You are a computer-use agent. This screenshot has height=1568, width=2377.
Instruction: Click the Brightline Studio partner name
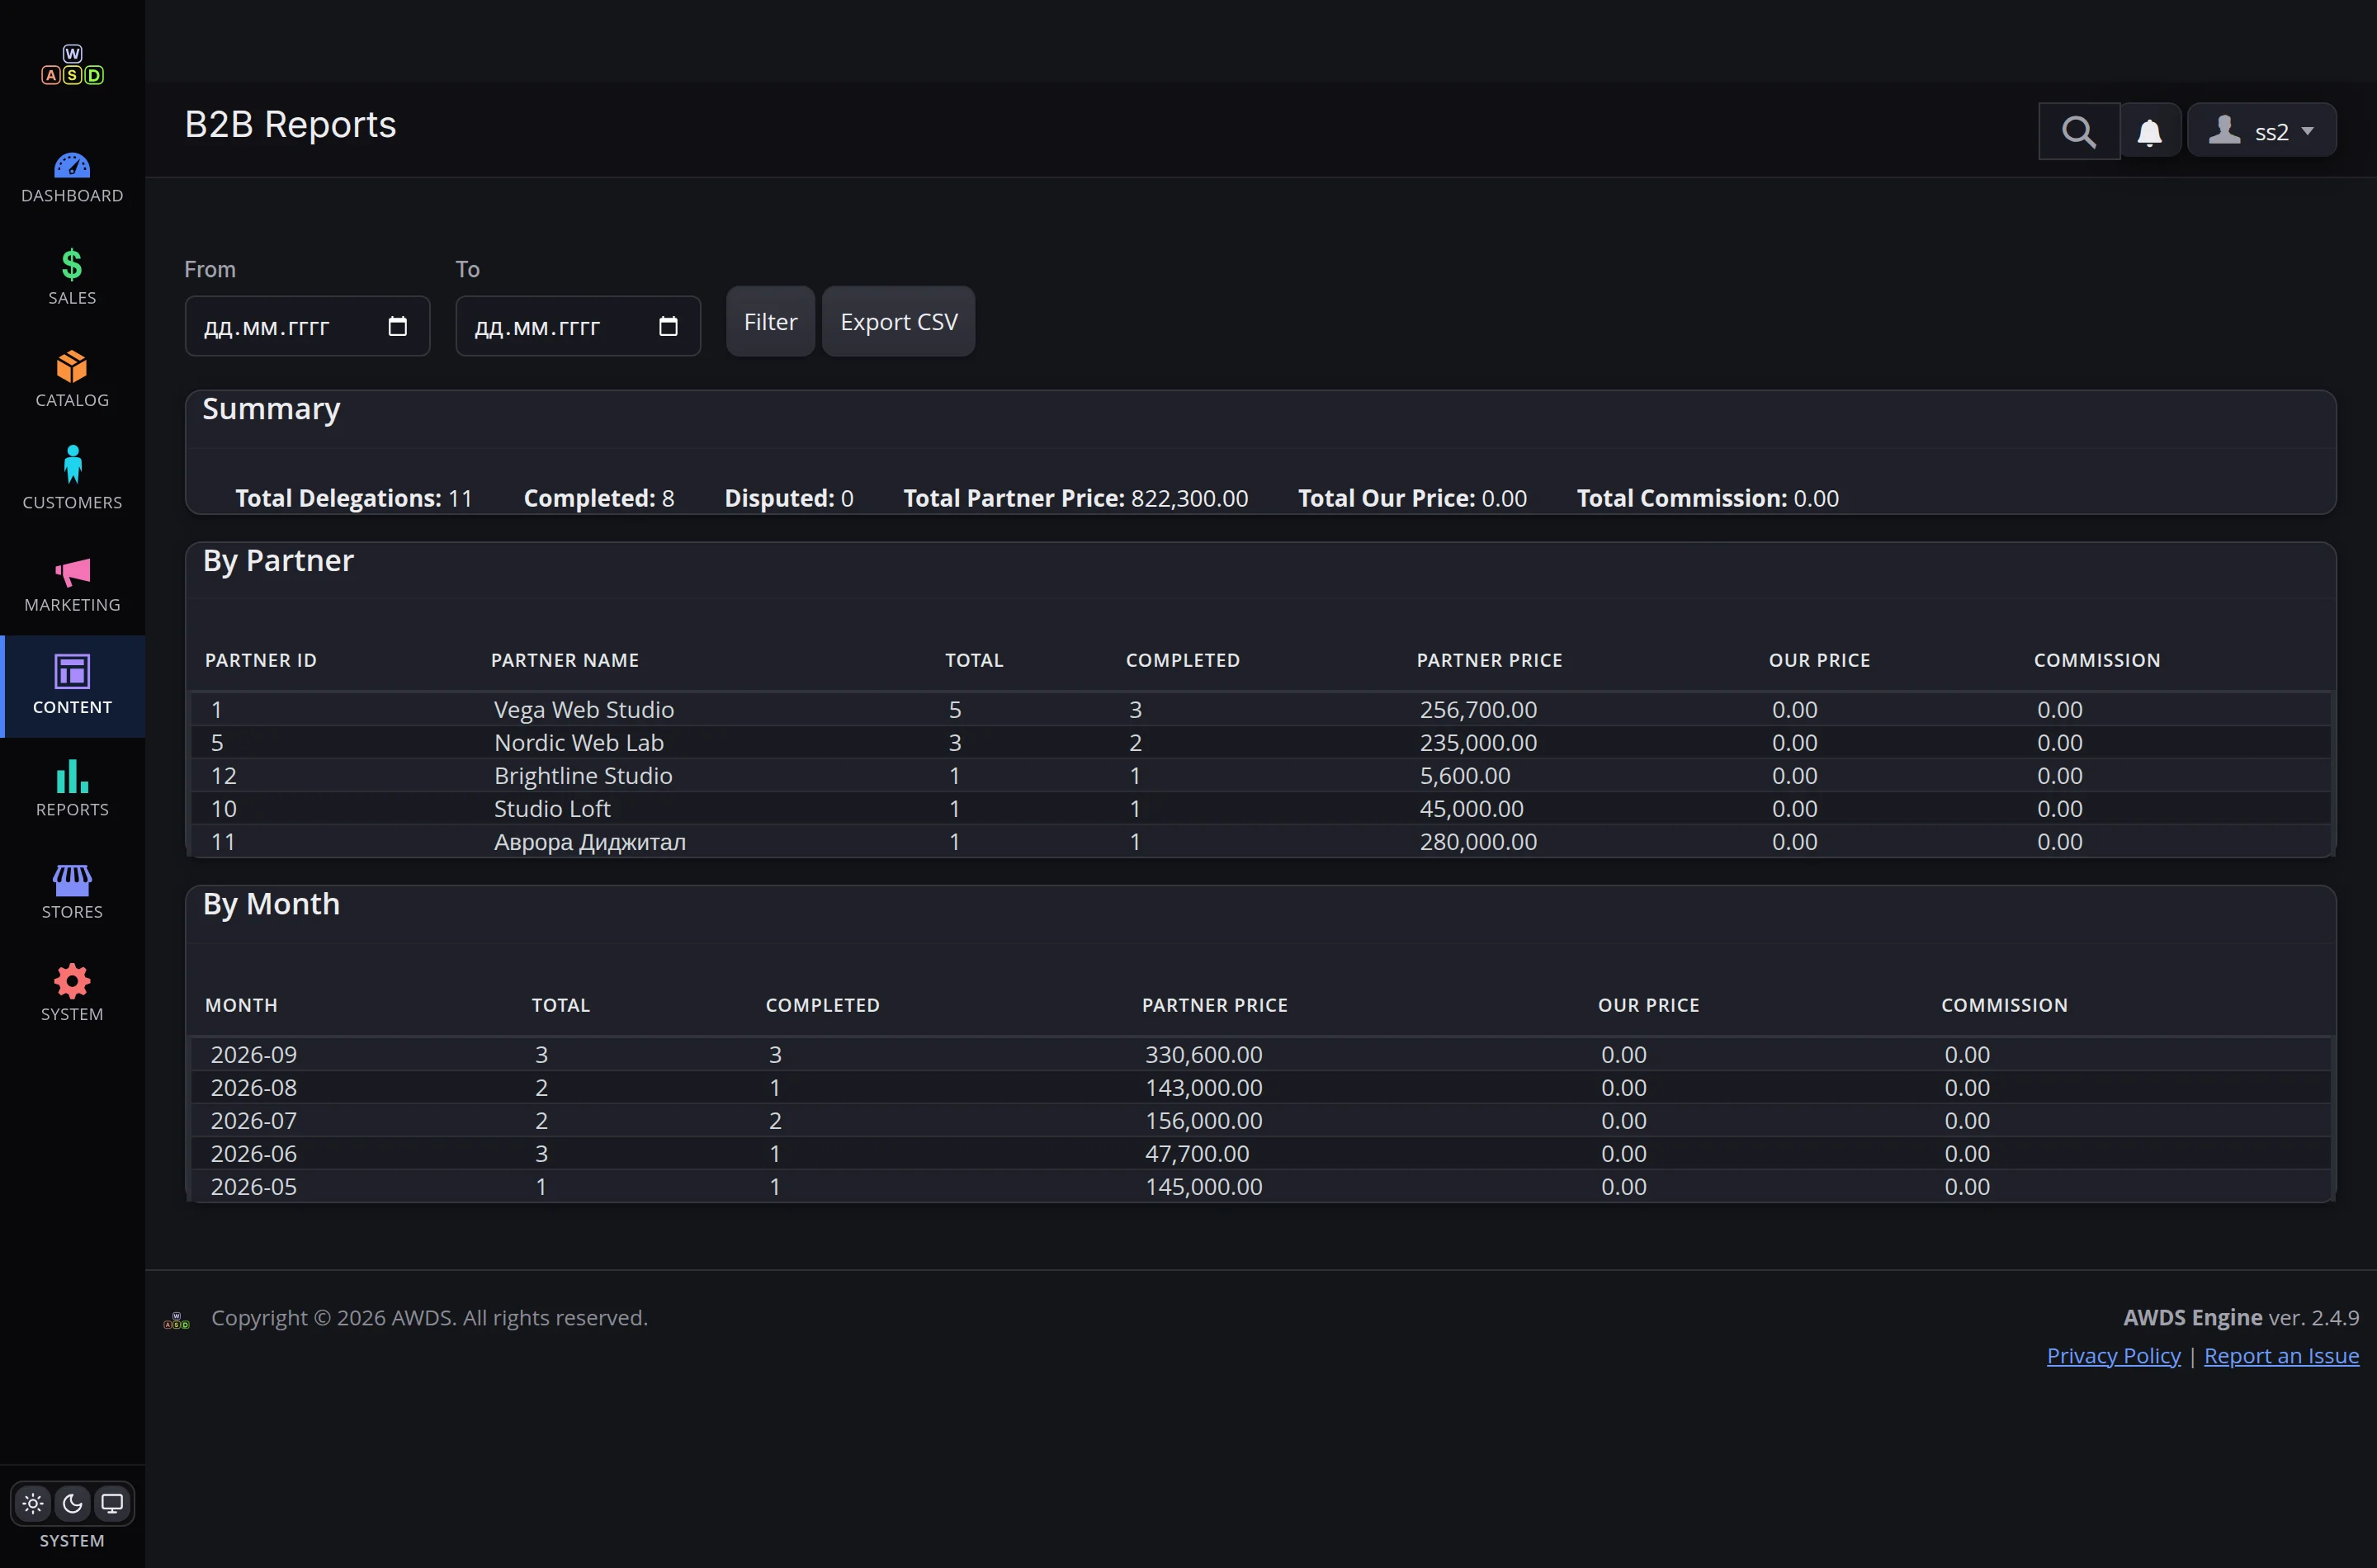coord(583,775)
